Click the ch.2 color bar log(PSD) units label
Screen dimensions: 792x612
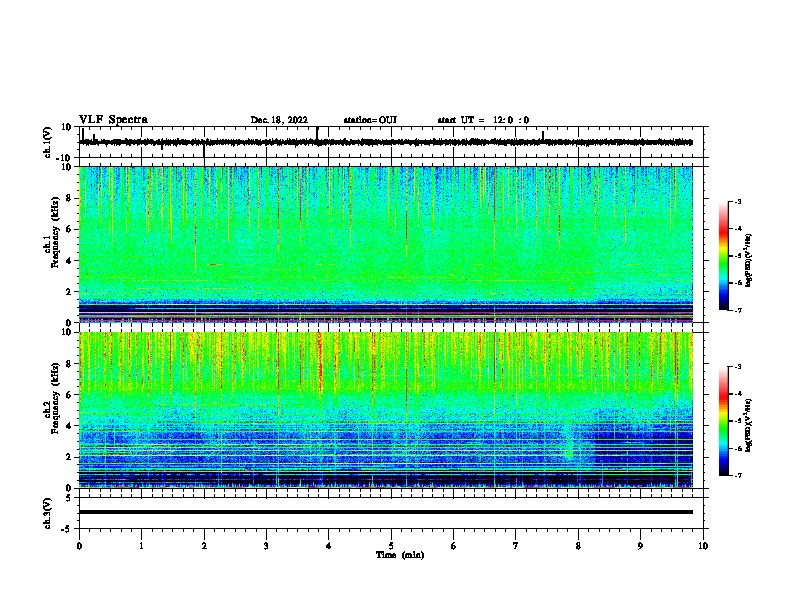tap(748, 425)
